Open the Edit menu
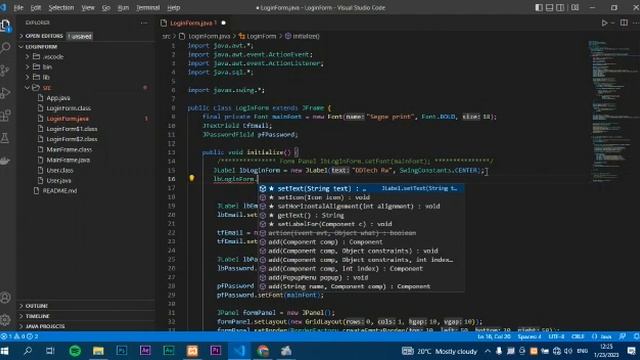The image size is (640, 360). (36, 7)
